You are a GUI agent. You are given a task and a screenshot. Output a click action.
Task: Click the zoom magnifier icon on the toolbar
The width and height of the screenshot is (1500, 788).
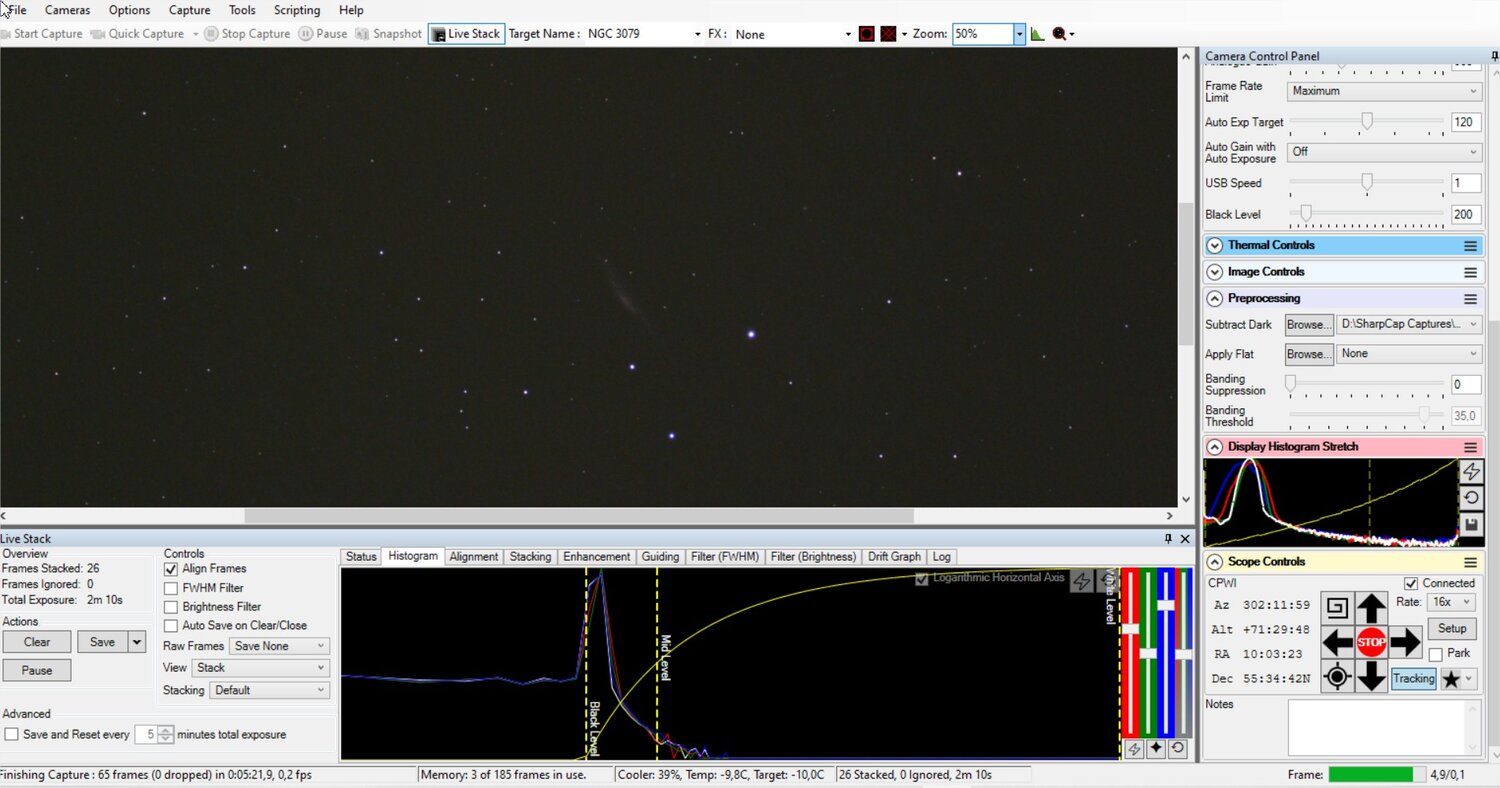(1059, 33)
